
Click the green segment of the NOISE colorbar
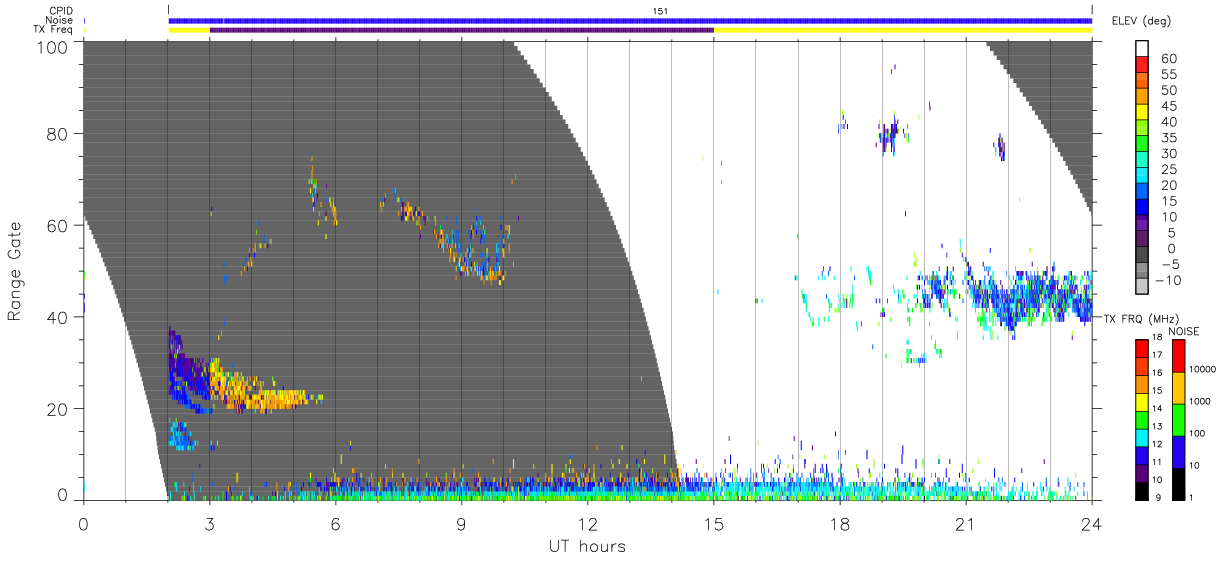click(1177, 419)
